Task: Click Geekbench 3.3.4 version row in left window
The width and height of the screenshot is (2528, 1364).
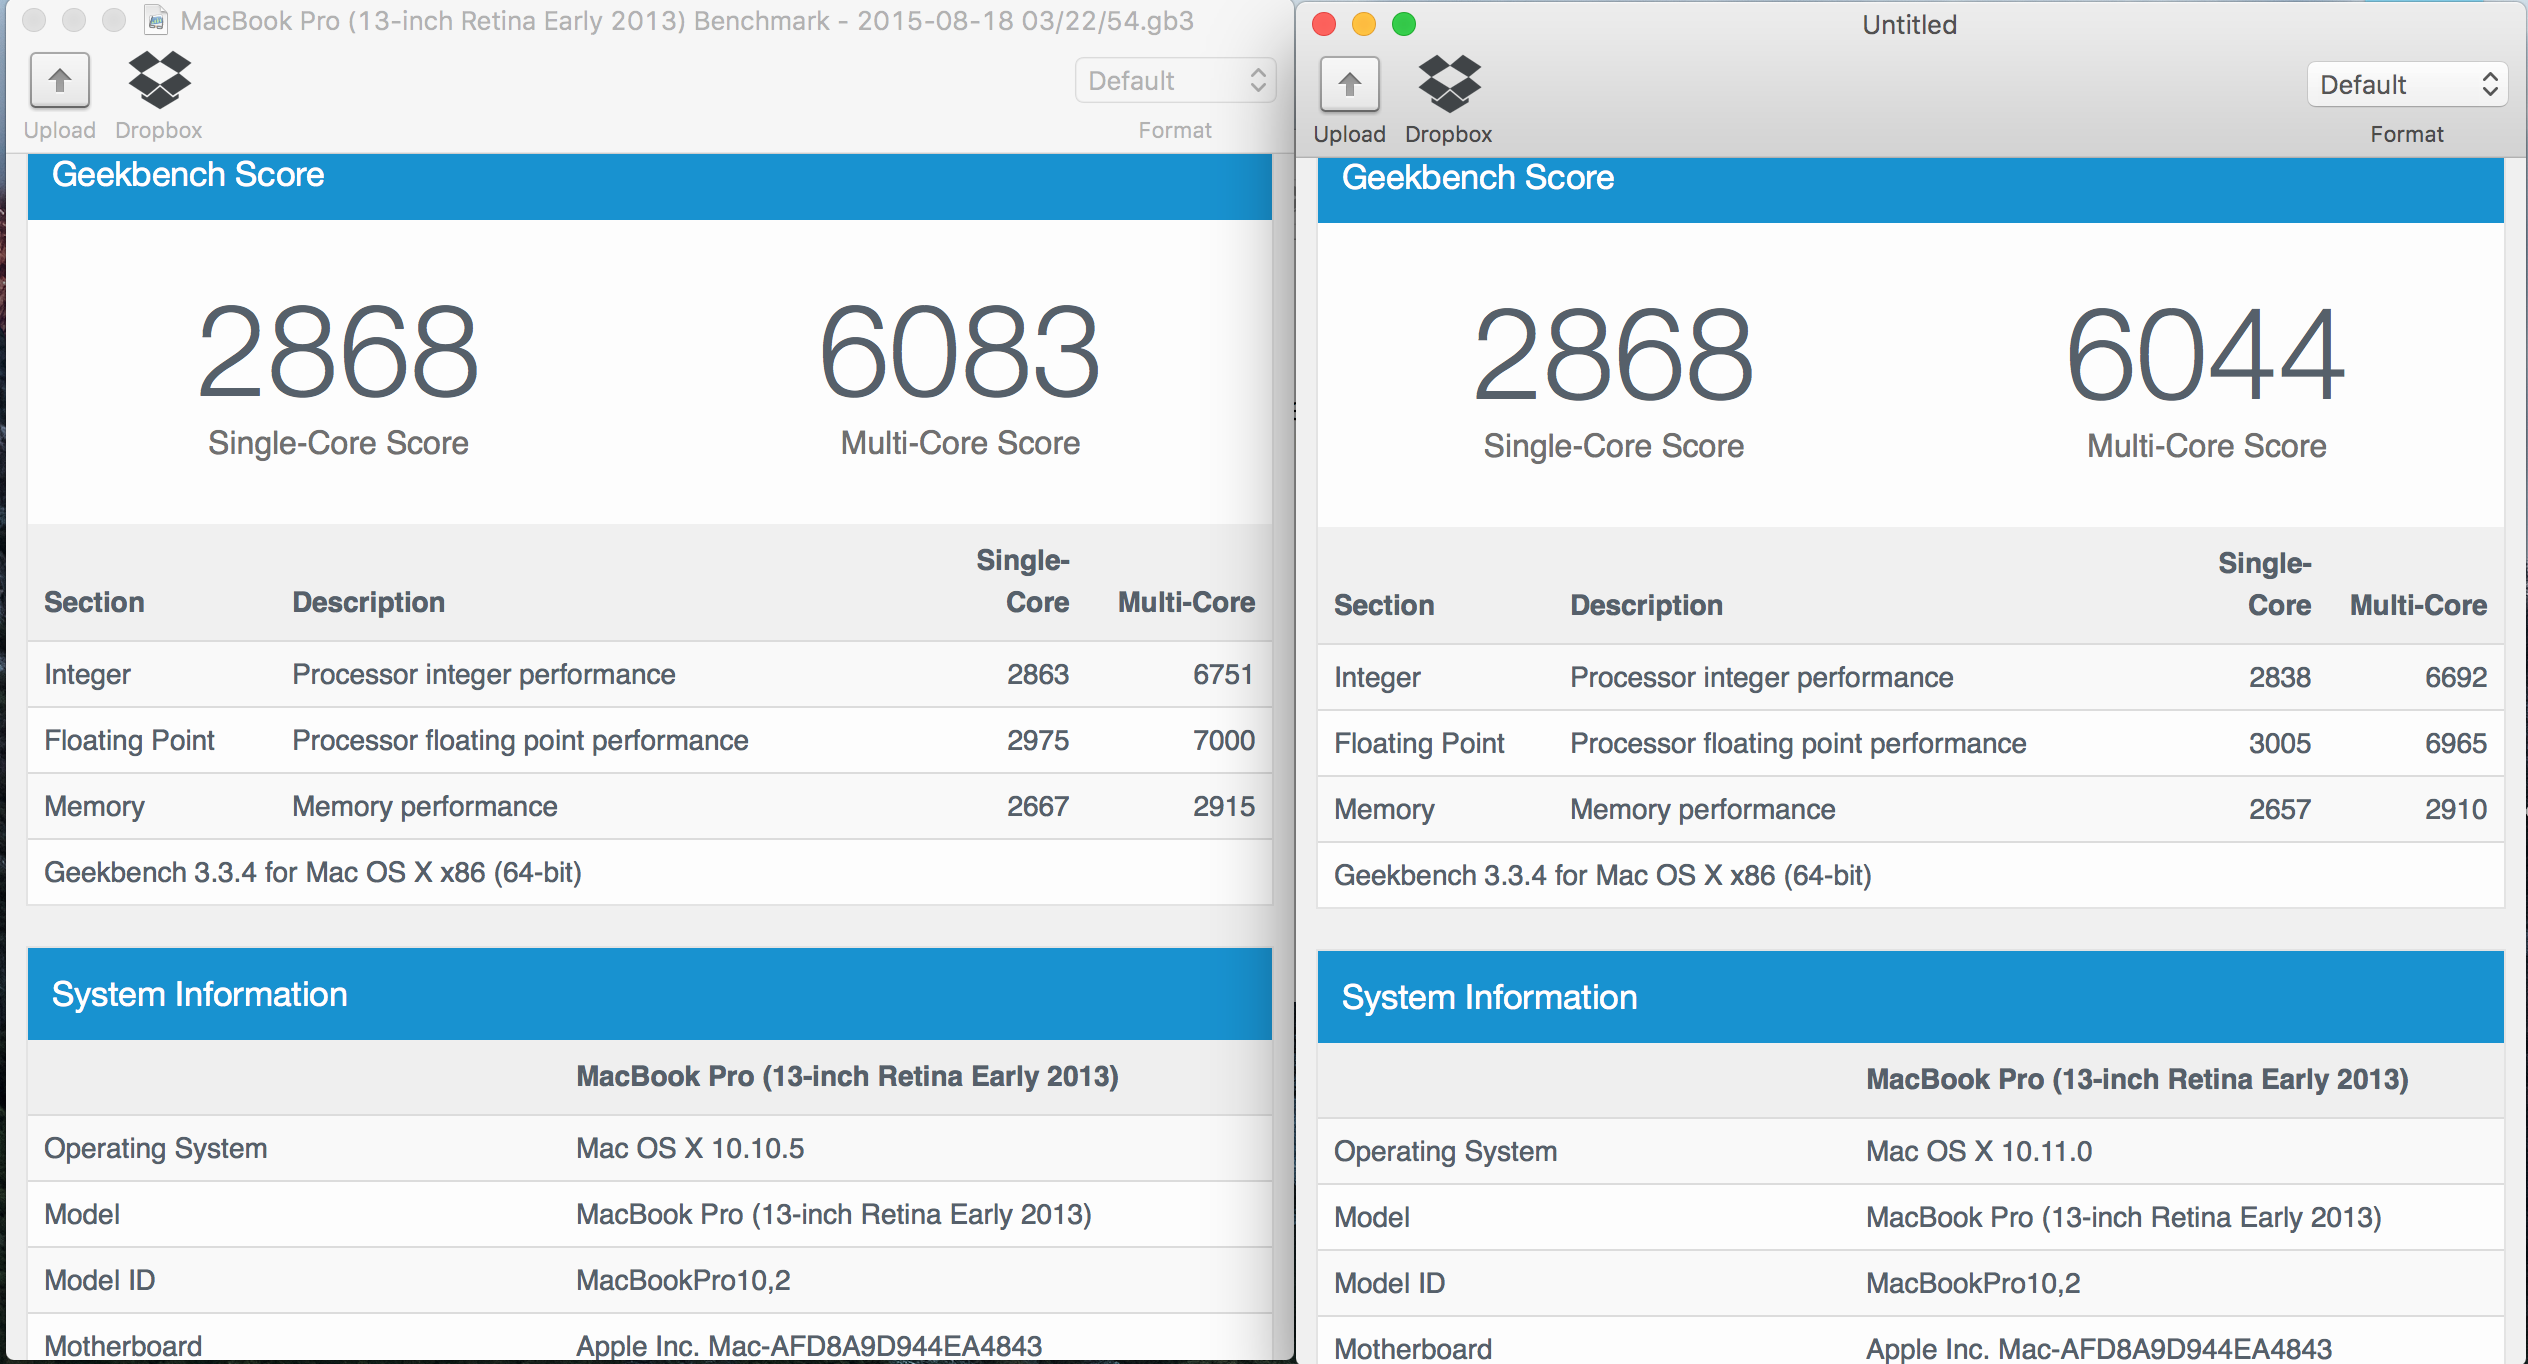Action: pos(650,872)
